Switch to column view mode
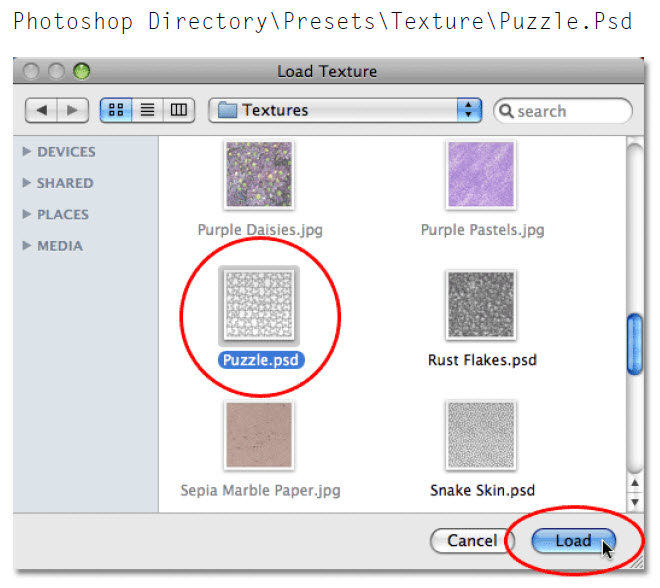This screenshot has height=588, width=660. (178, 110)
